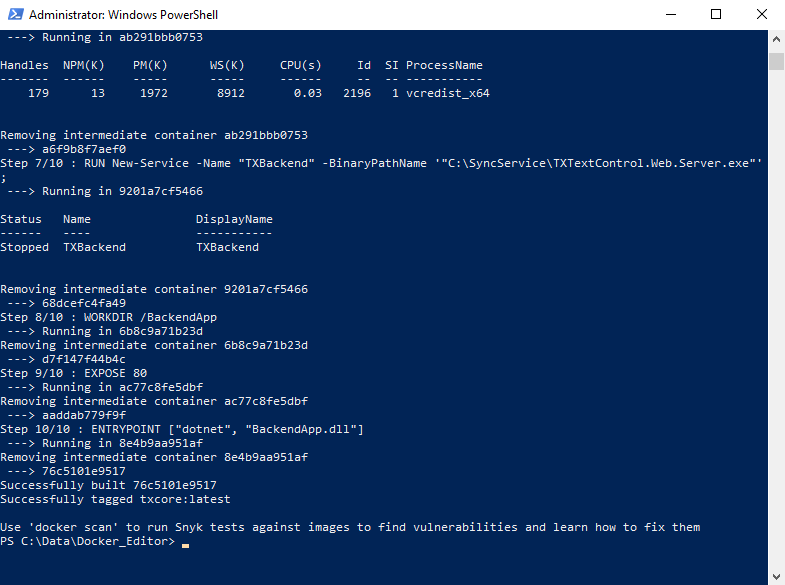
Task: Click the prompt 'PS C:\Data\Docker_Editor>'
Action: point(88,541)
